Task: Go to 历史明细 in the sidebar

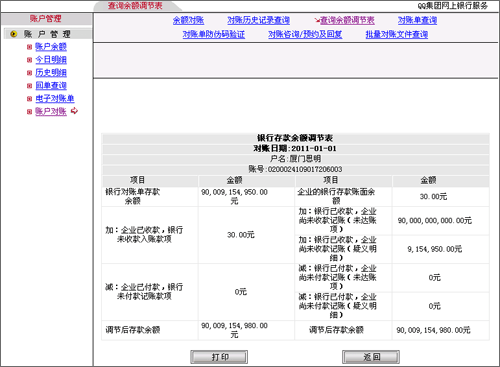Action: pyautogui.click(x=51, y=73)
